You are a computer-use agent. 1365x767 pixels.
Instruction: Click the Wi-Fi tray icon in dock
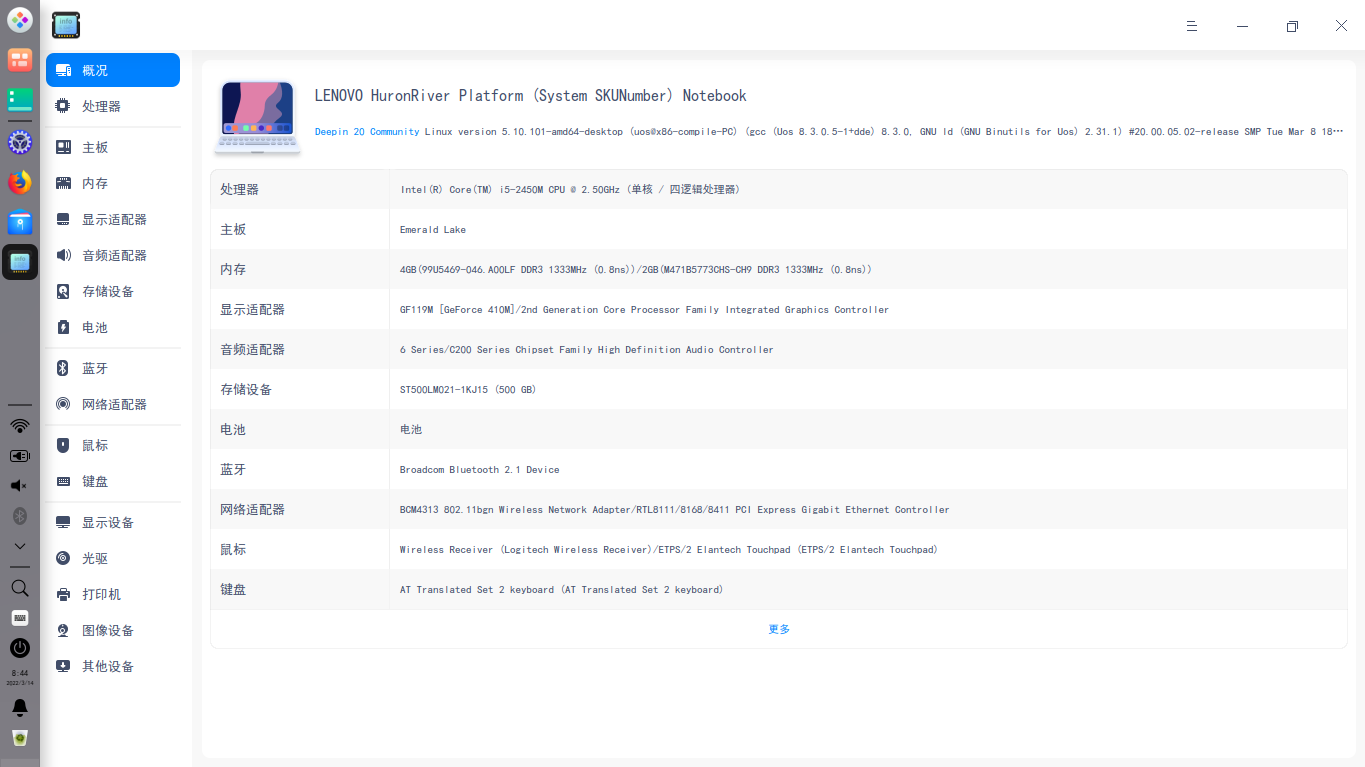coord(20,426)
